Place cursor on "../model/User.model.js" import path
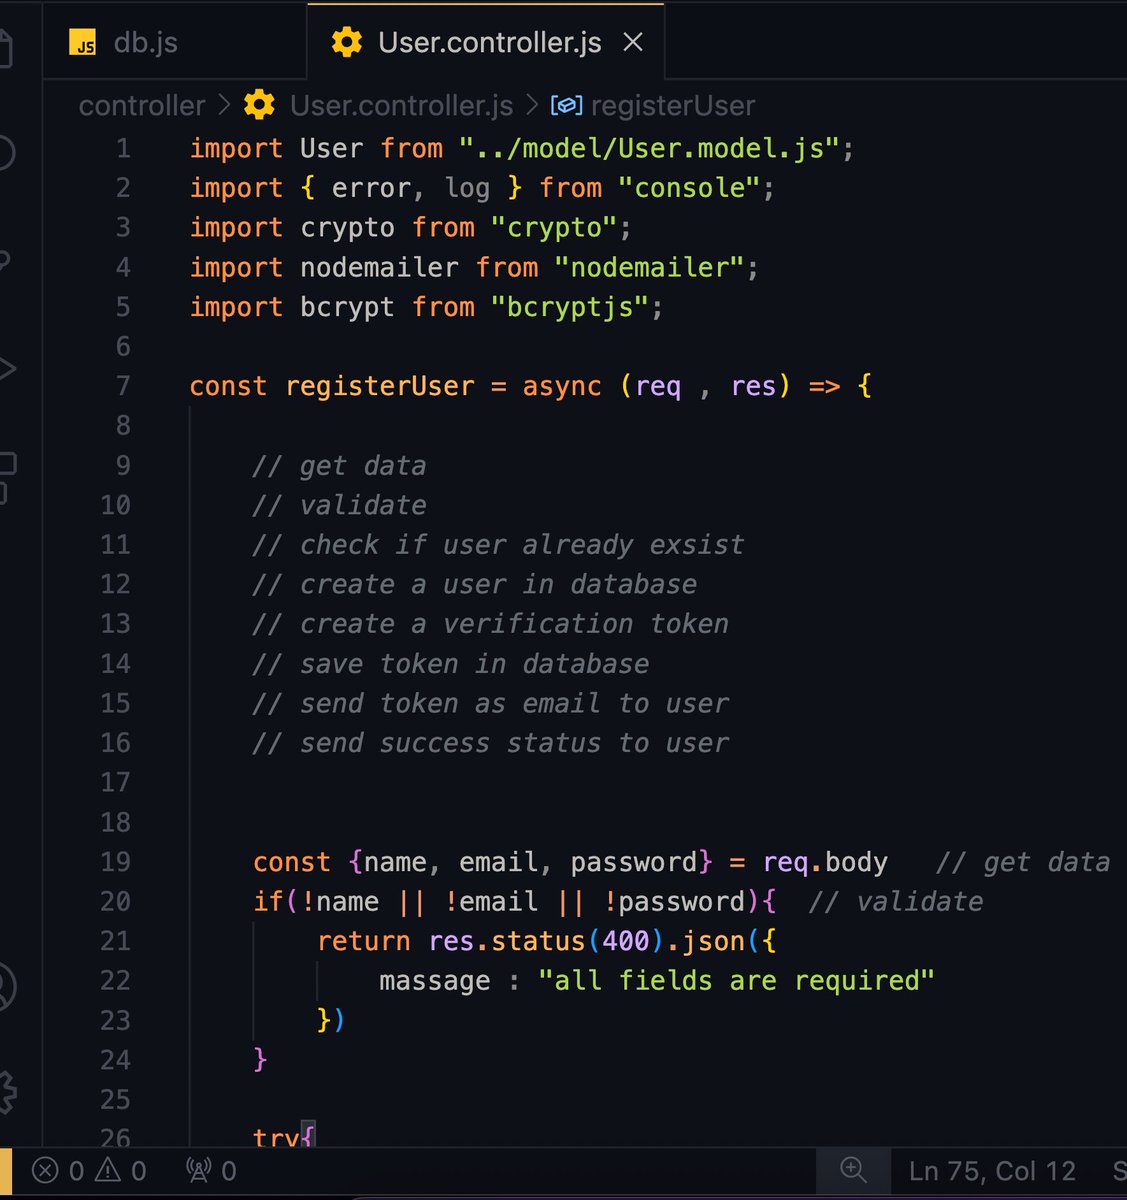1127x1200 pixels. pyautogui.click(x=649, y=148)
